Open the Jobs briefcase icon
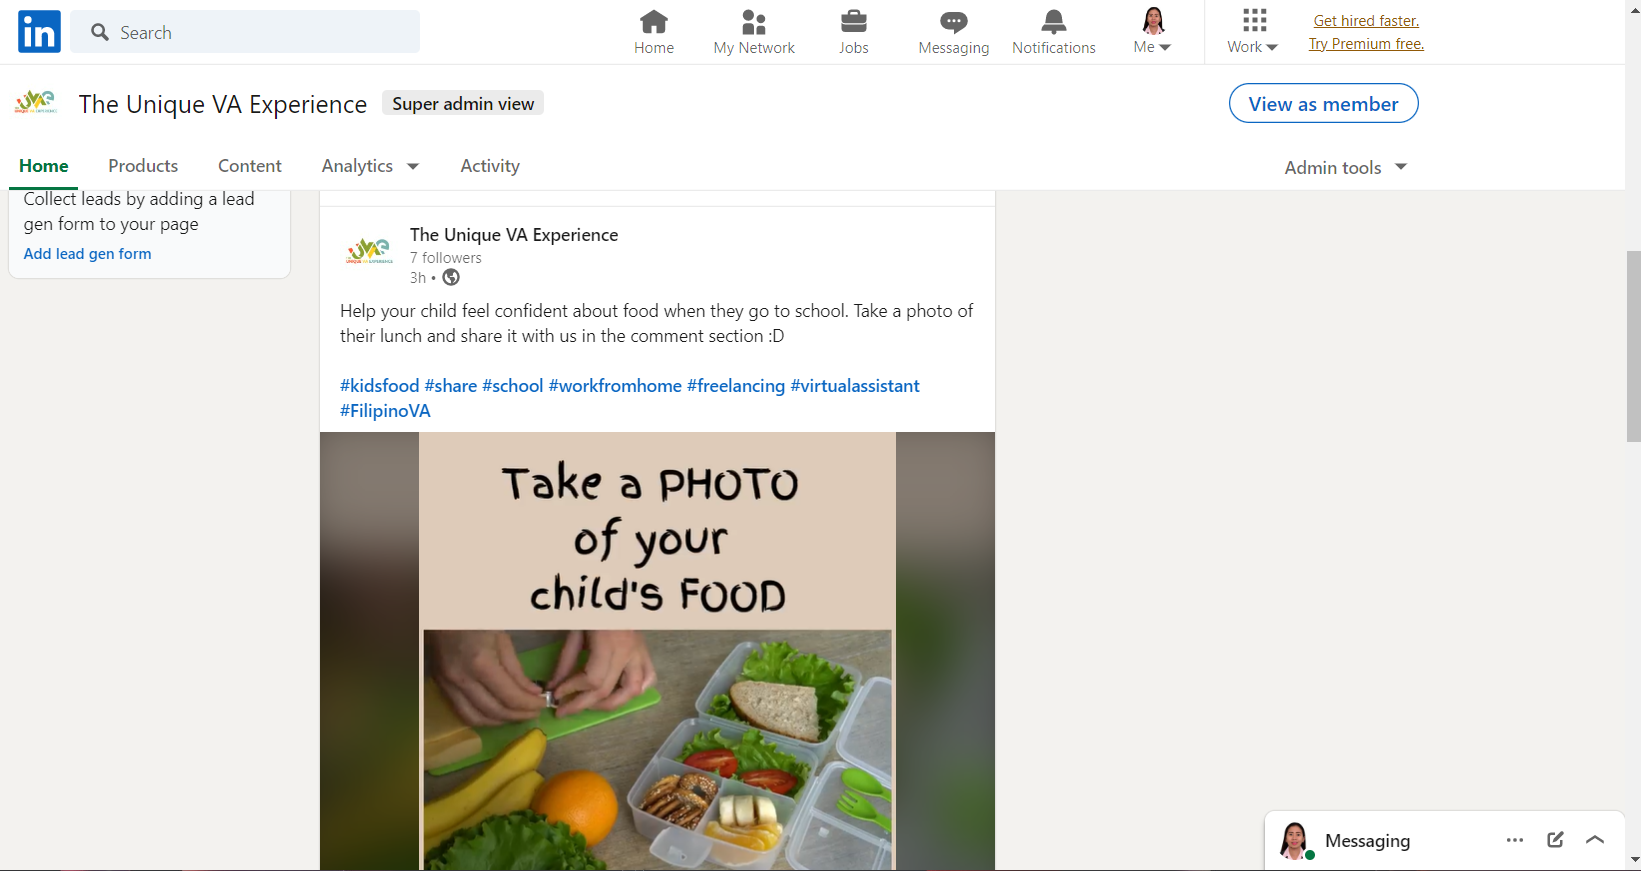Viewport: 1641px width, 871px height. click(854, 21)
